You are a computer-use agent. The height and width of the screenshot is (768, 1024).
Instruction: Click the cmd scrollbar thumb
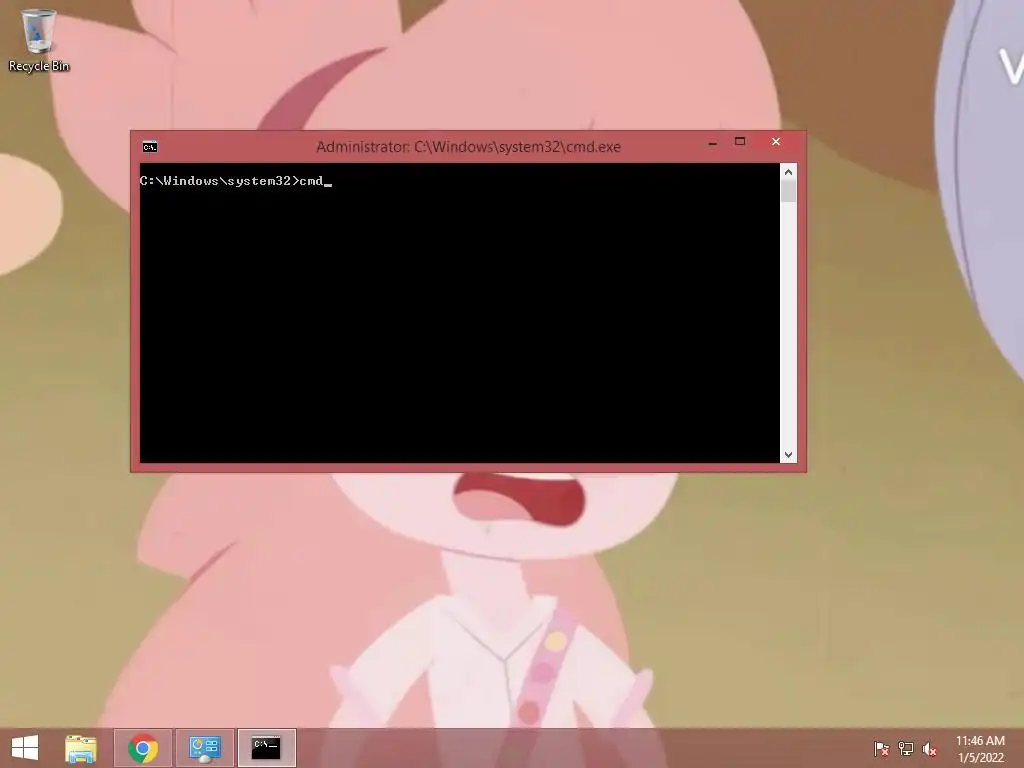click(788, 191)
